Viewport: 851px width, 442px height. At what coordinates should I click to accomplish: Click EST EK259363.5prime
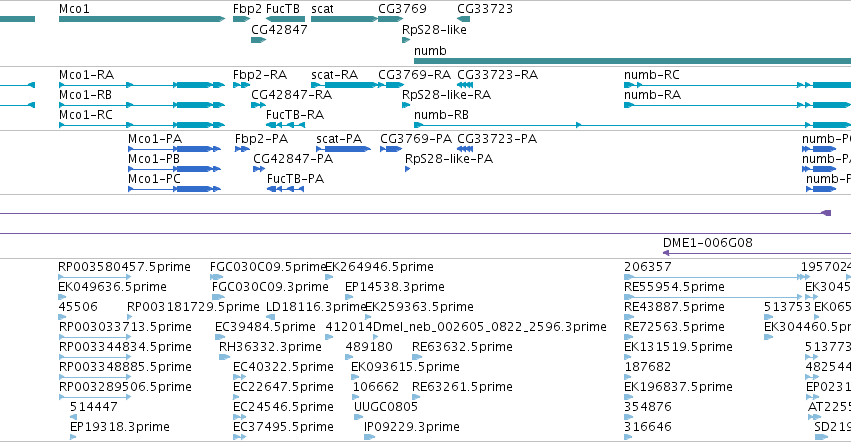369,317
